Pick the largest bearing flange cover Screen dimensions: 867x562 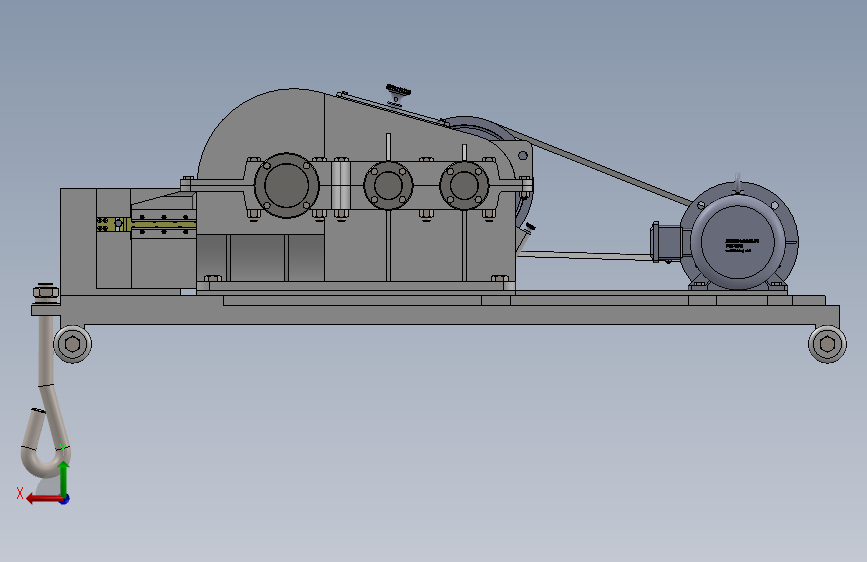point(286,185)
